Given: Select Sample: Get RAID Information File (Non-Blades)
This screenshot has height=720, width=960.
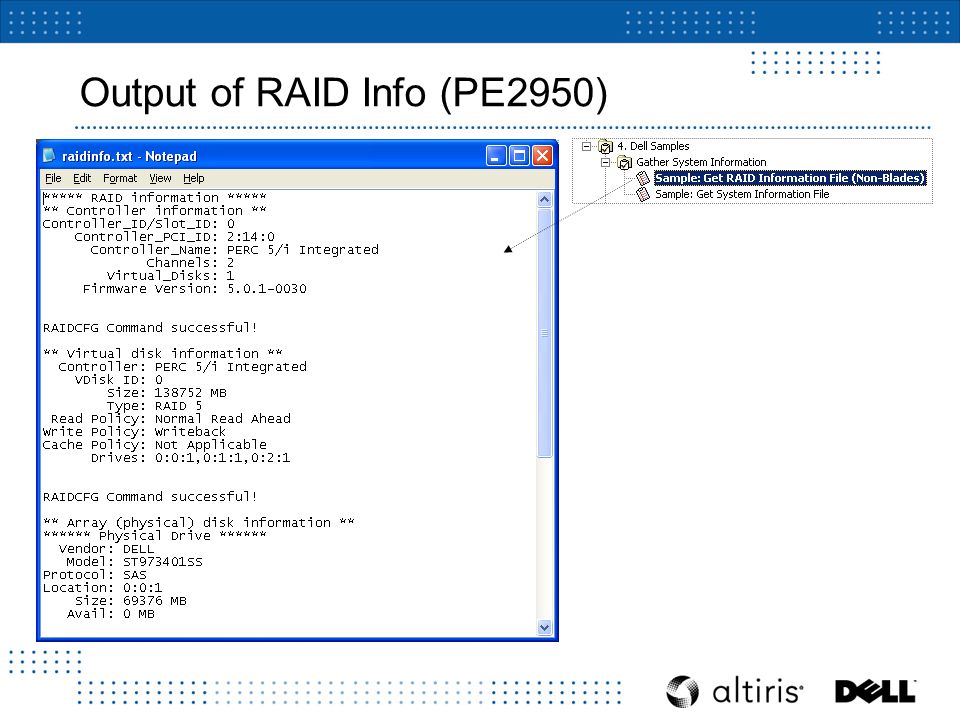Looking at the screenshot, I should tap(790, 178).
